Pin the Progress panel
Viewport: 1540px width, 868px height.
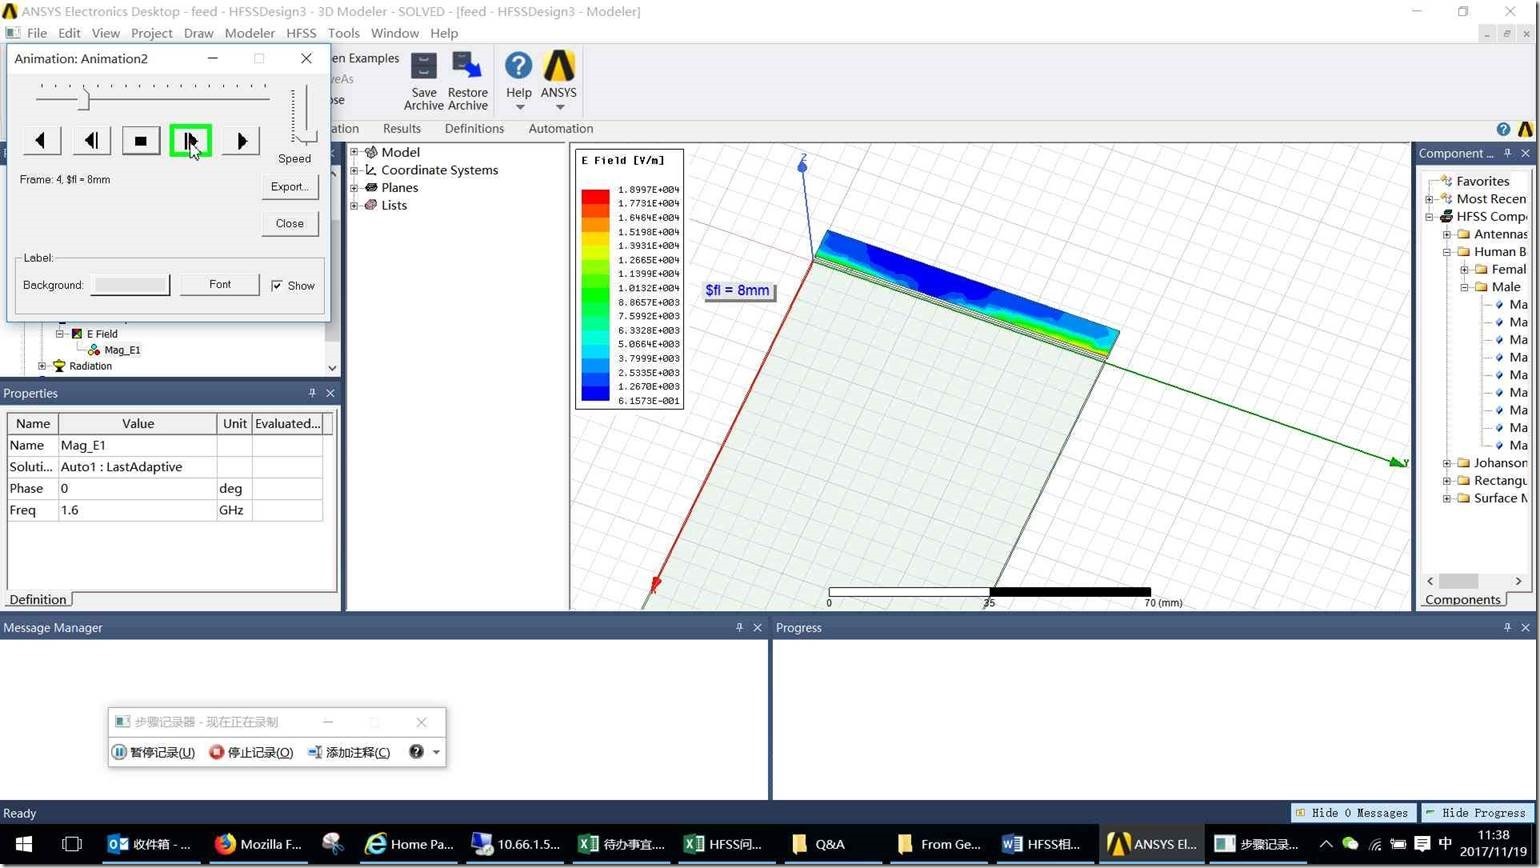pos(1507,628)
